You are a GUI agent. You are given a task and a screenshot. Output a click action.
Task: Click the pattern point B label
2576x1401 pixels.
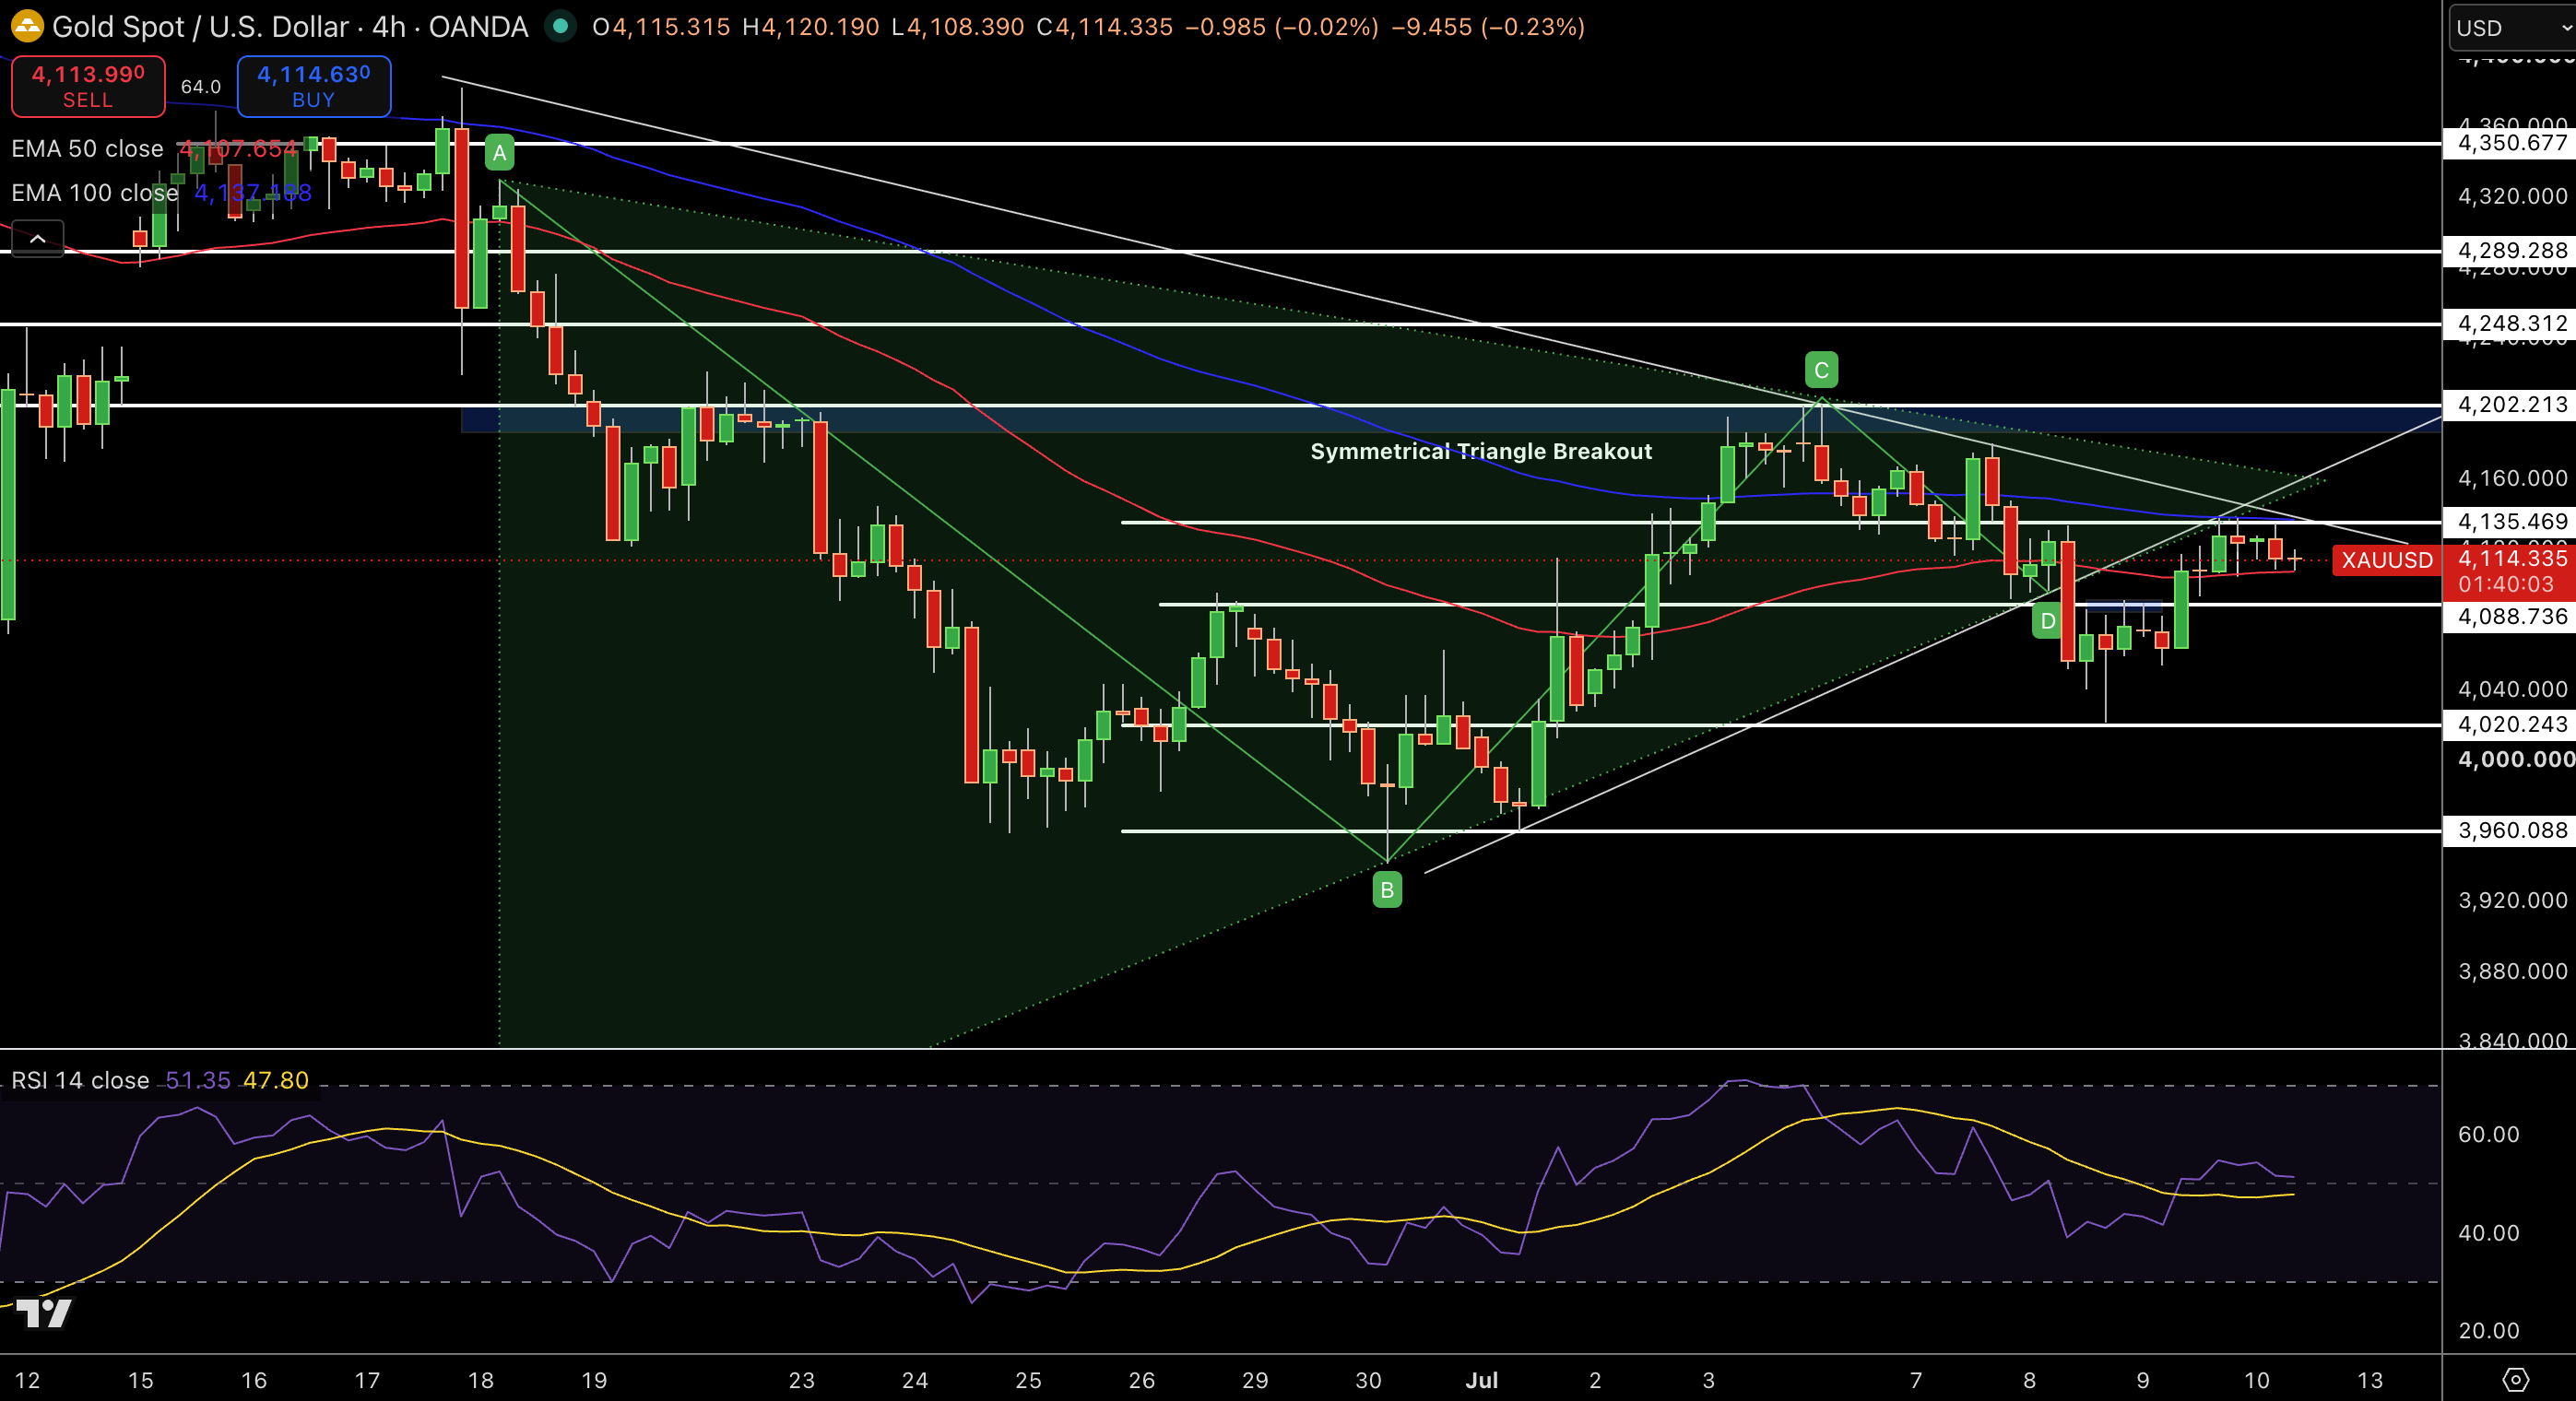click(x=1387, y=890)
